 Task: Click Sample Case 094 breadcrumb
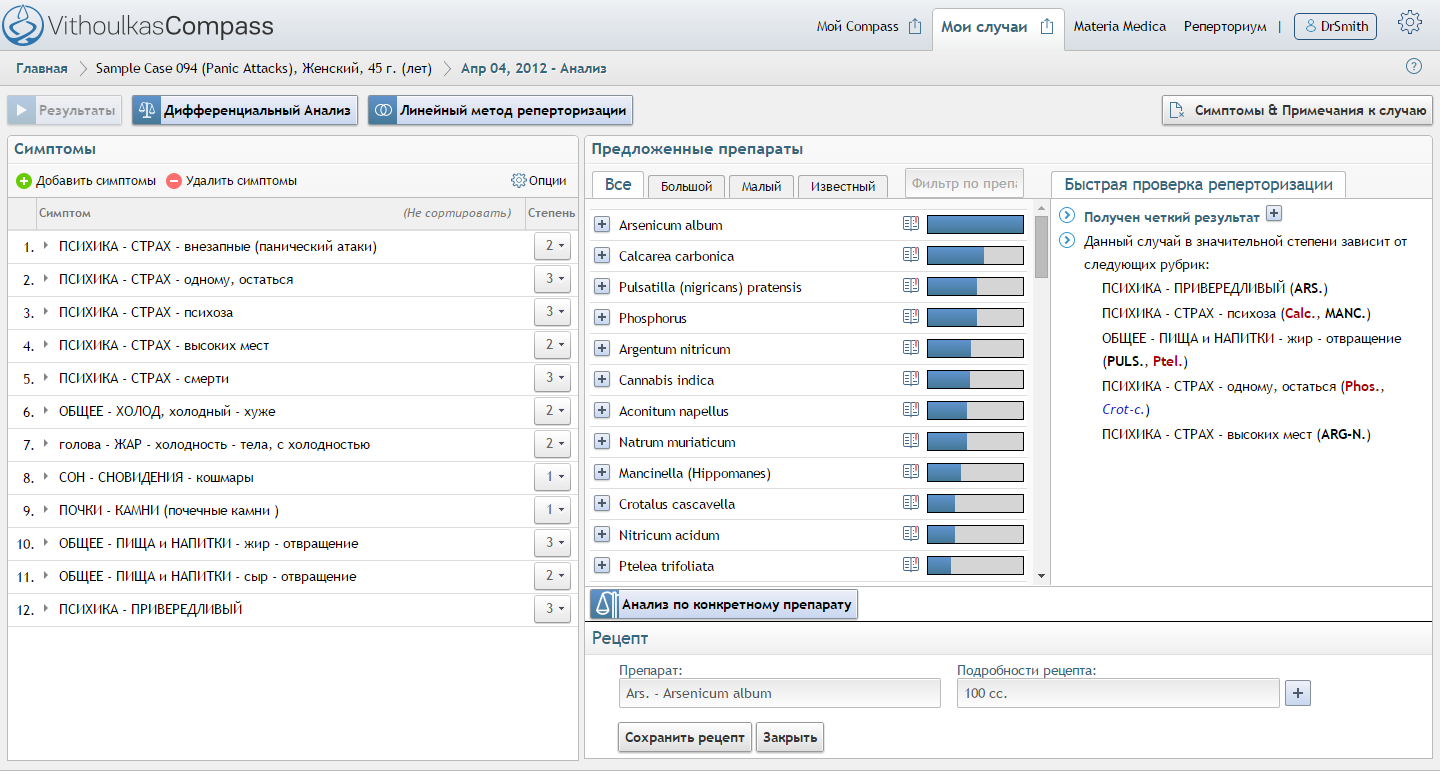264,68
